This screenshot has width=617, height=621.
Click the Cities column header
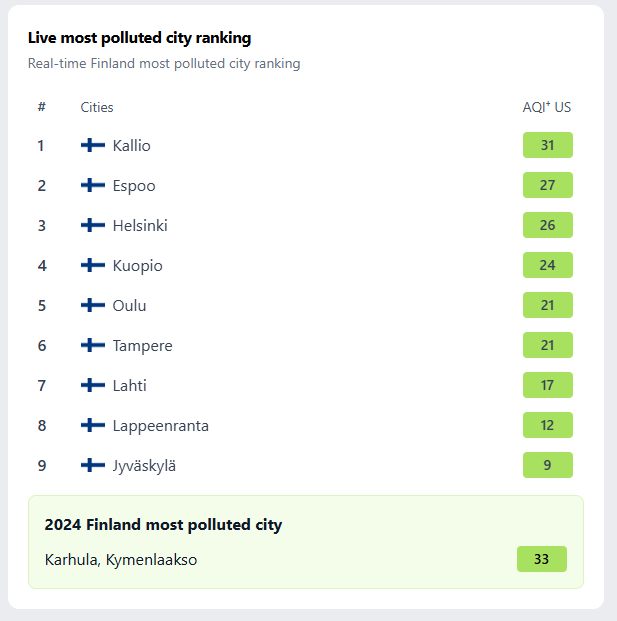(97, 107)
